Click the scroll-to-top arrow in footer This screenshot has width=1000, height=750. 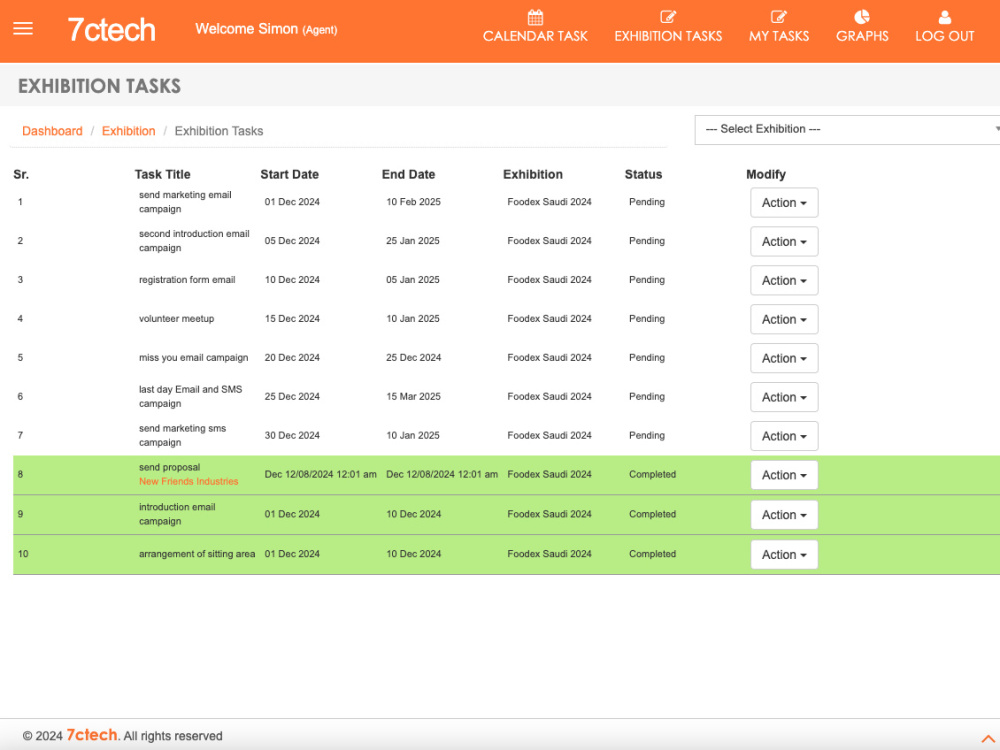(x=987, y=739)
